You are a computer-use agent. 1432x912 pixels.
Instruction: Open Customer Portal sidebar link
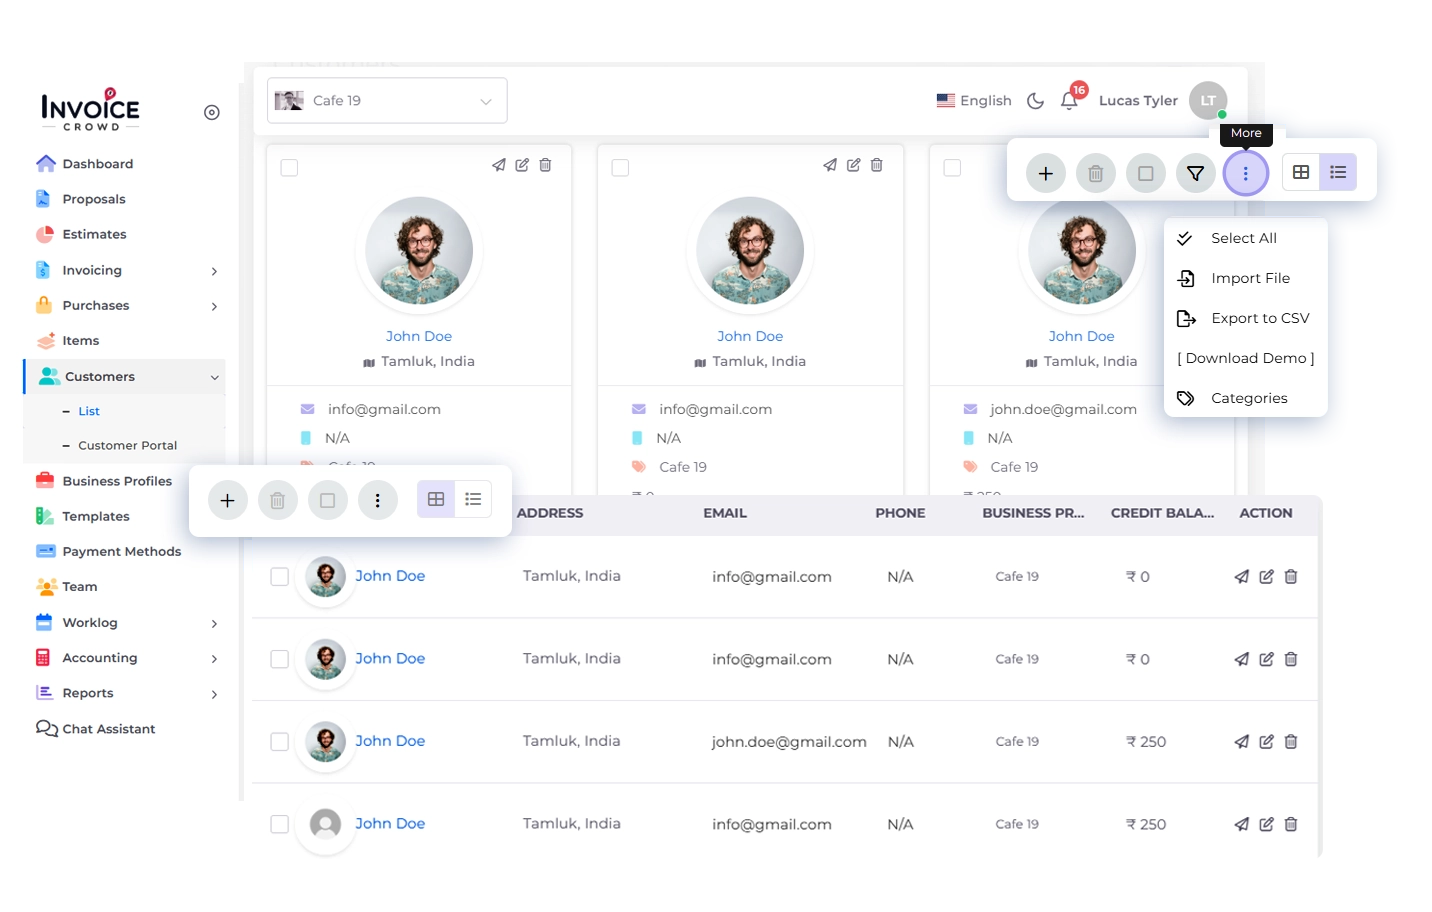[x=127, y=446]
